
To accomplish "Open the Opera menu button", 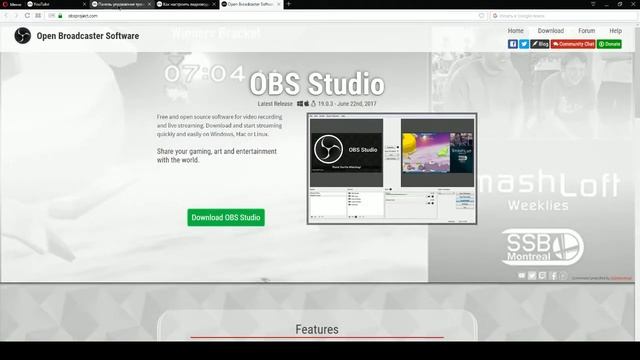I will coord(12,4).
